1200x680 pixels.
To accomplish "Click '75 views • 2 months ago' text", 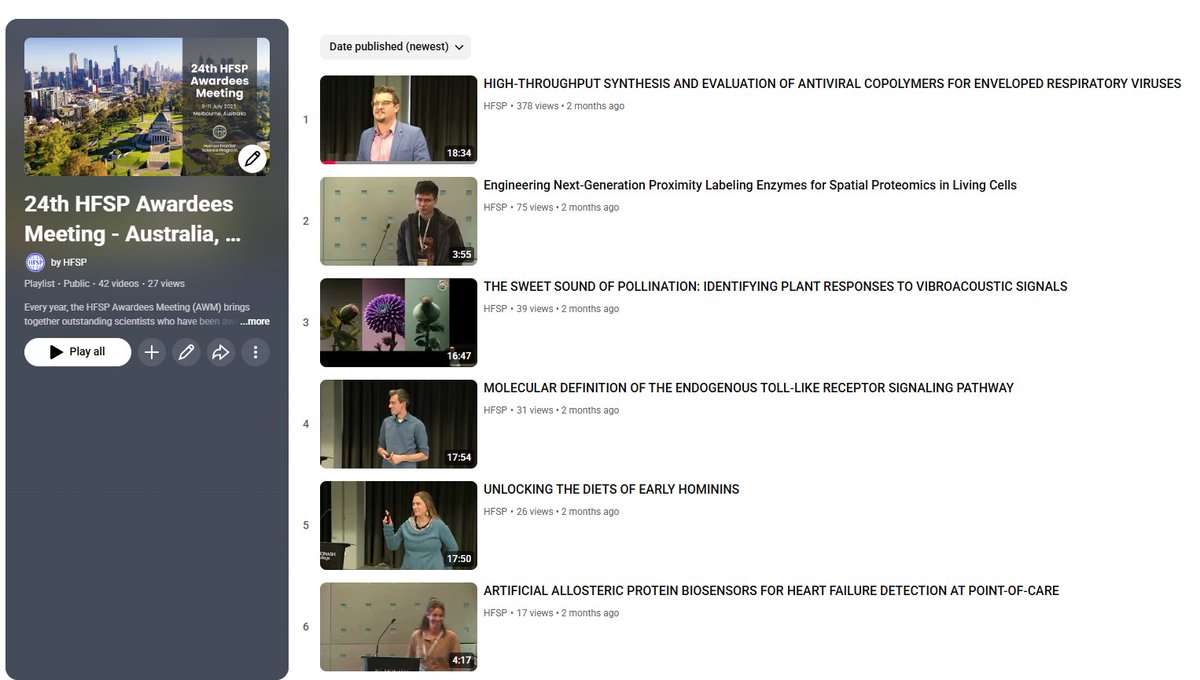I will 567,208.
